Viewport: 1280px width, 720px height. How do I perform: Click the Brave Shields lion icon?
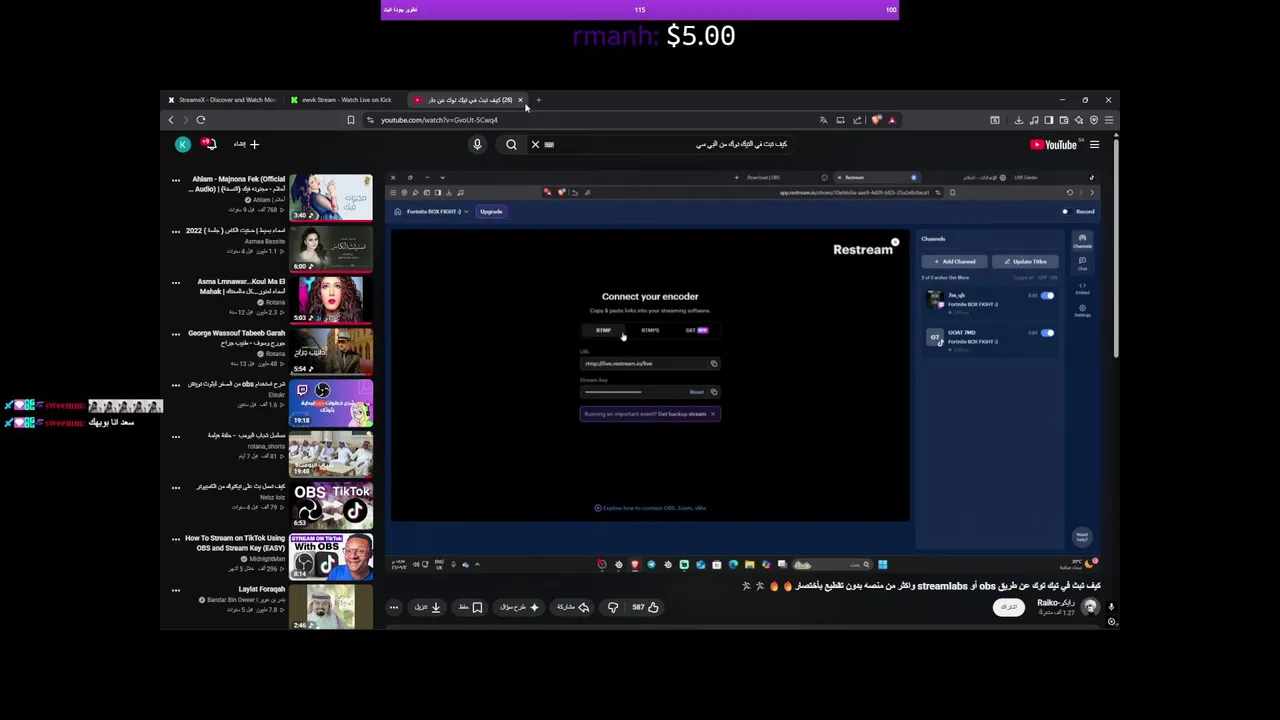point(876,120)
